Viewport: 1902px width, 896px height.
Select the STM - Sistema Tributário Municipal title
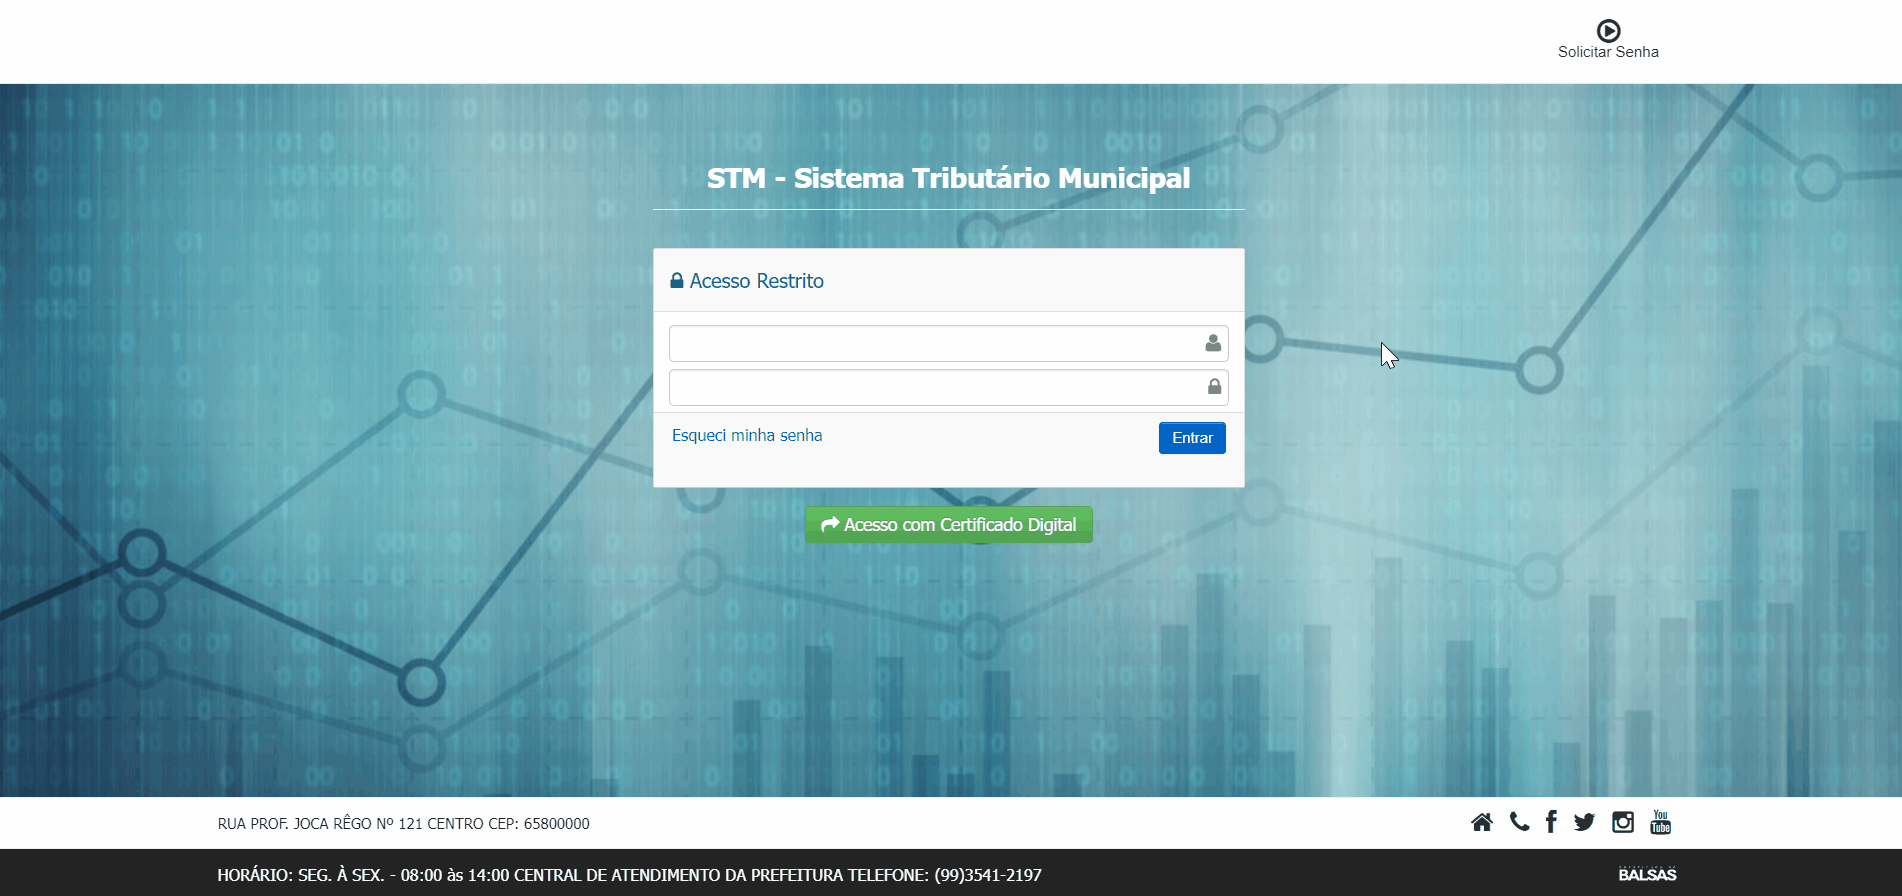point(948,178)
